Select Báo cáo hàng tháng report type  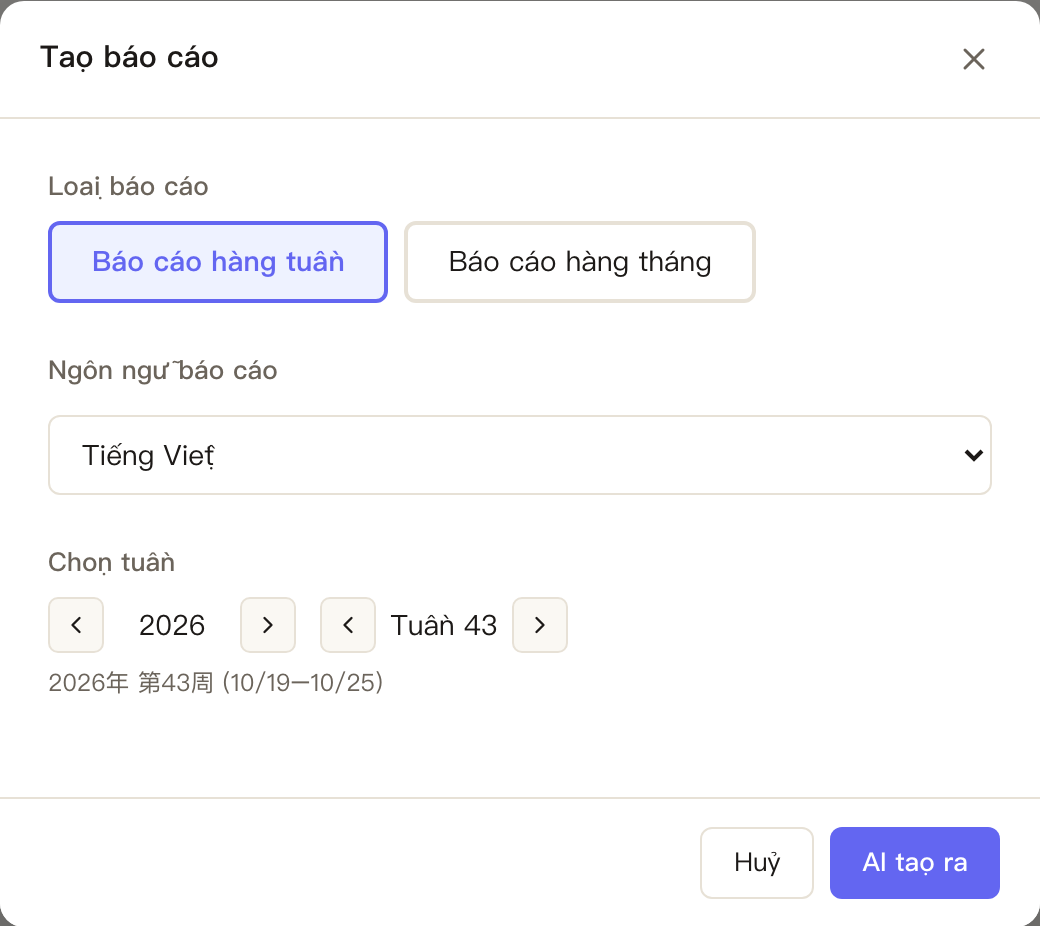point(580,262)
